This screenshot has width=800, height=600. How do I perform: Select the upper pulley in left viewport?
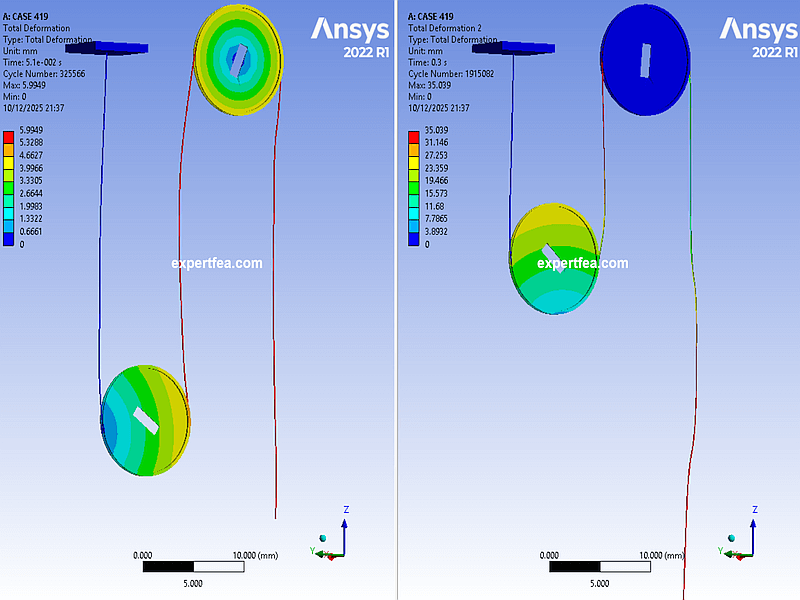240,58
